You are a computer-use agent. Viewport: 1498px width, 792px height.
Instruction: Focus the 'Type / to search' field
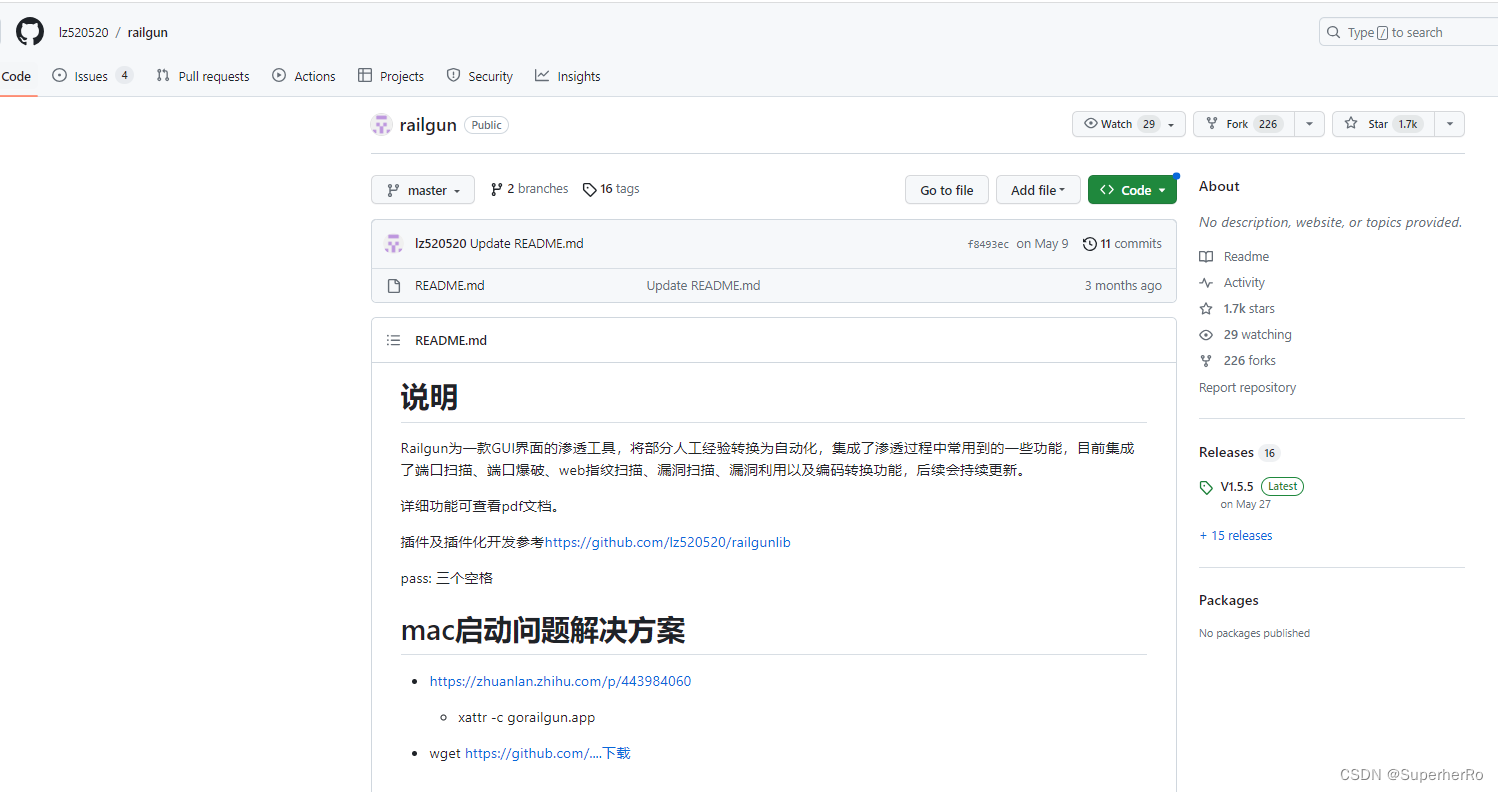pos(1408,32)
